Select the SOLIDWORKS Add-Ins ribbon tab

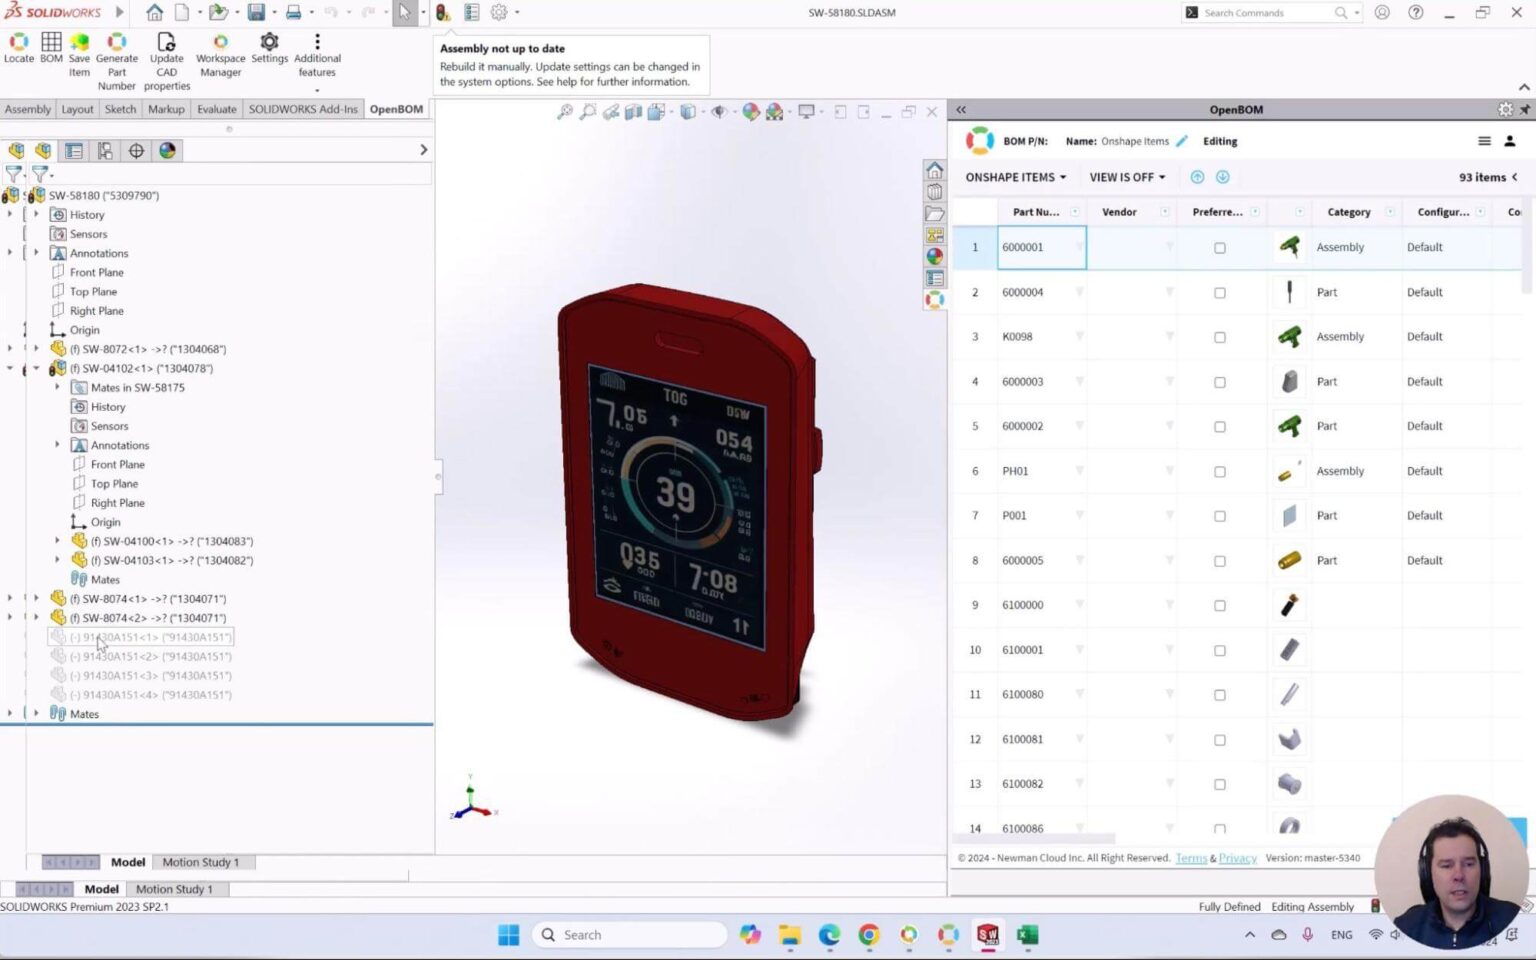303,109
